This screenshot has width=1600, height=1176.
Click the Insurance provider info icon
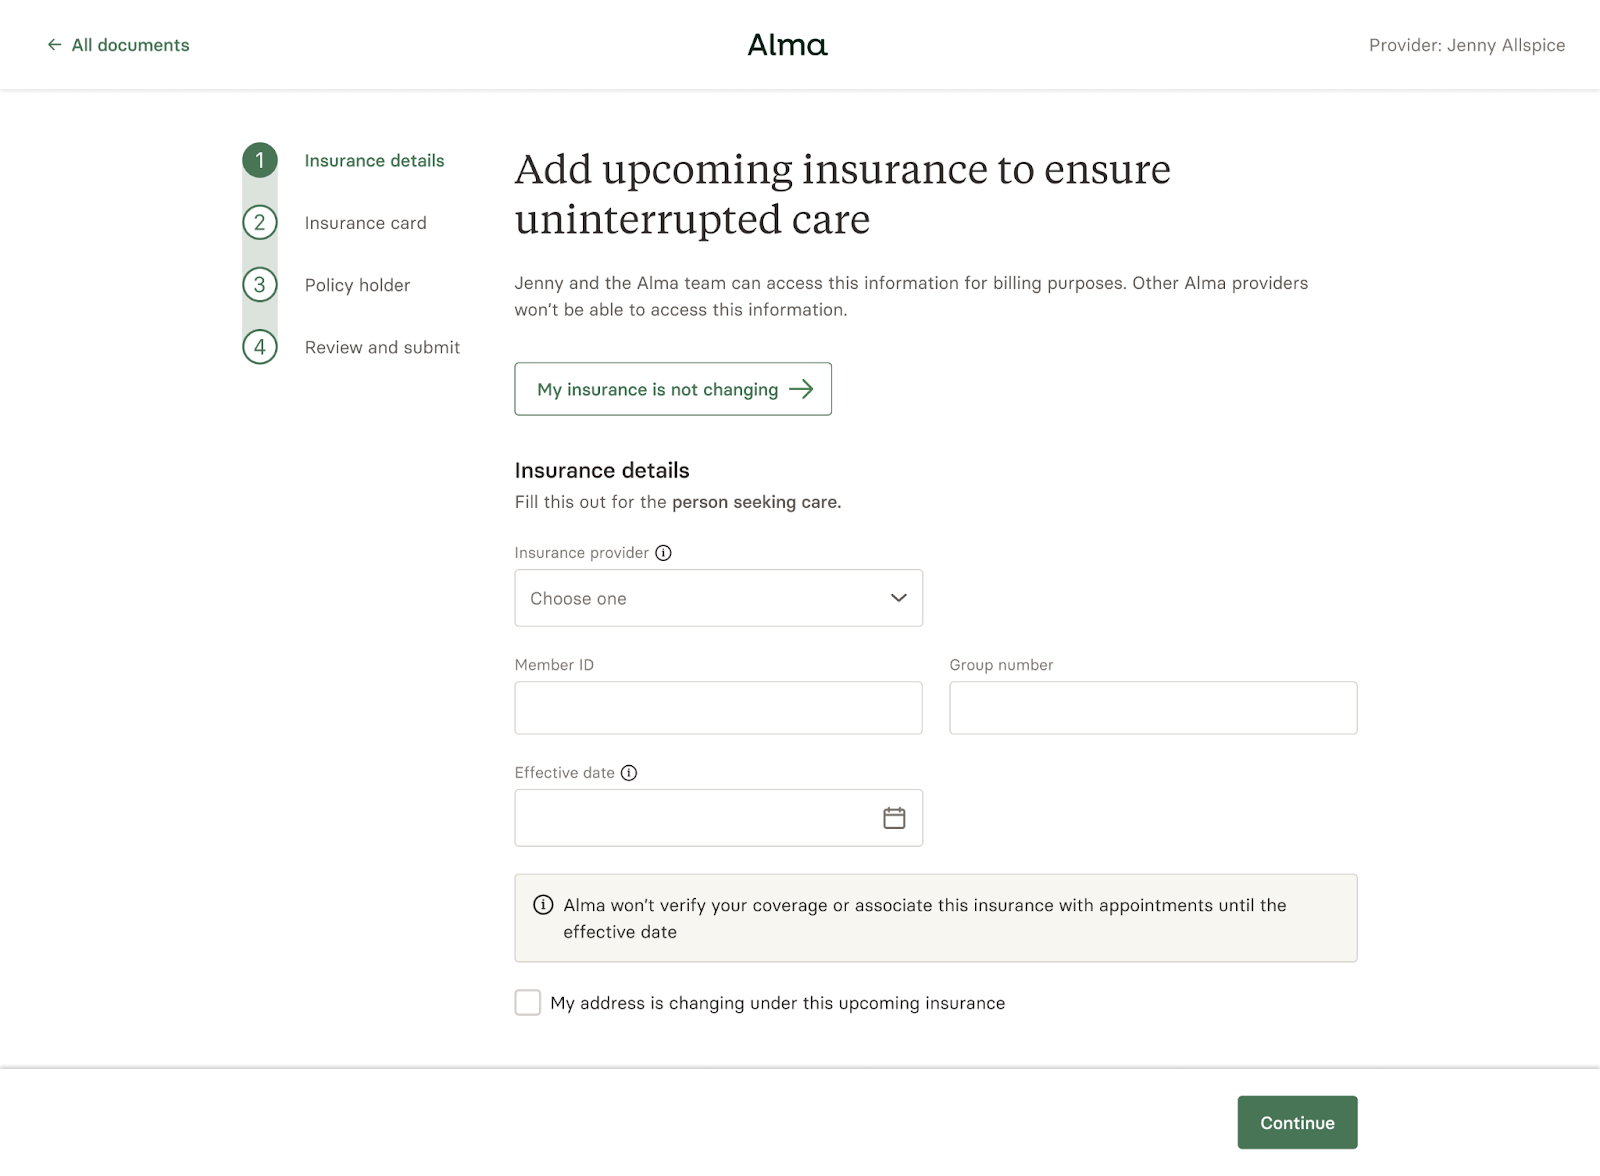click(x=663, y=553)
